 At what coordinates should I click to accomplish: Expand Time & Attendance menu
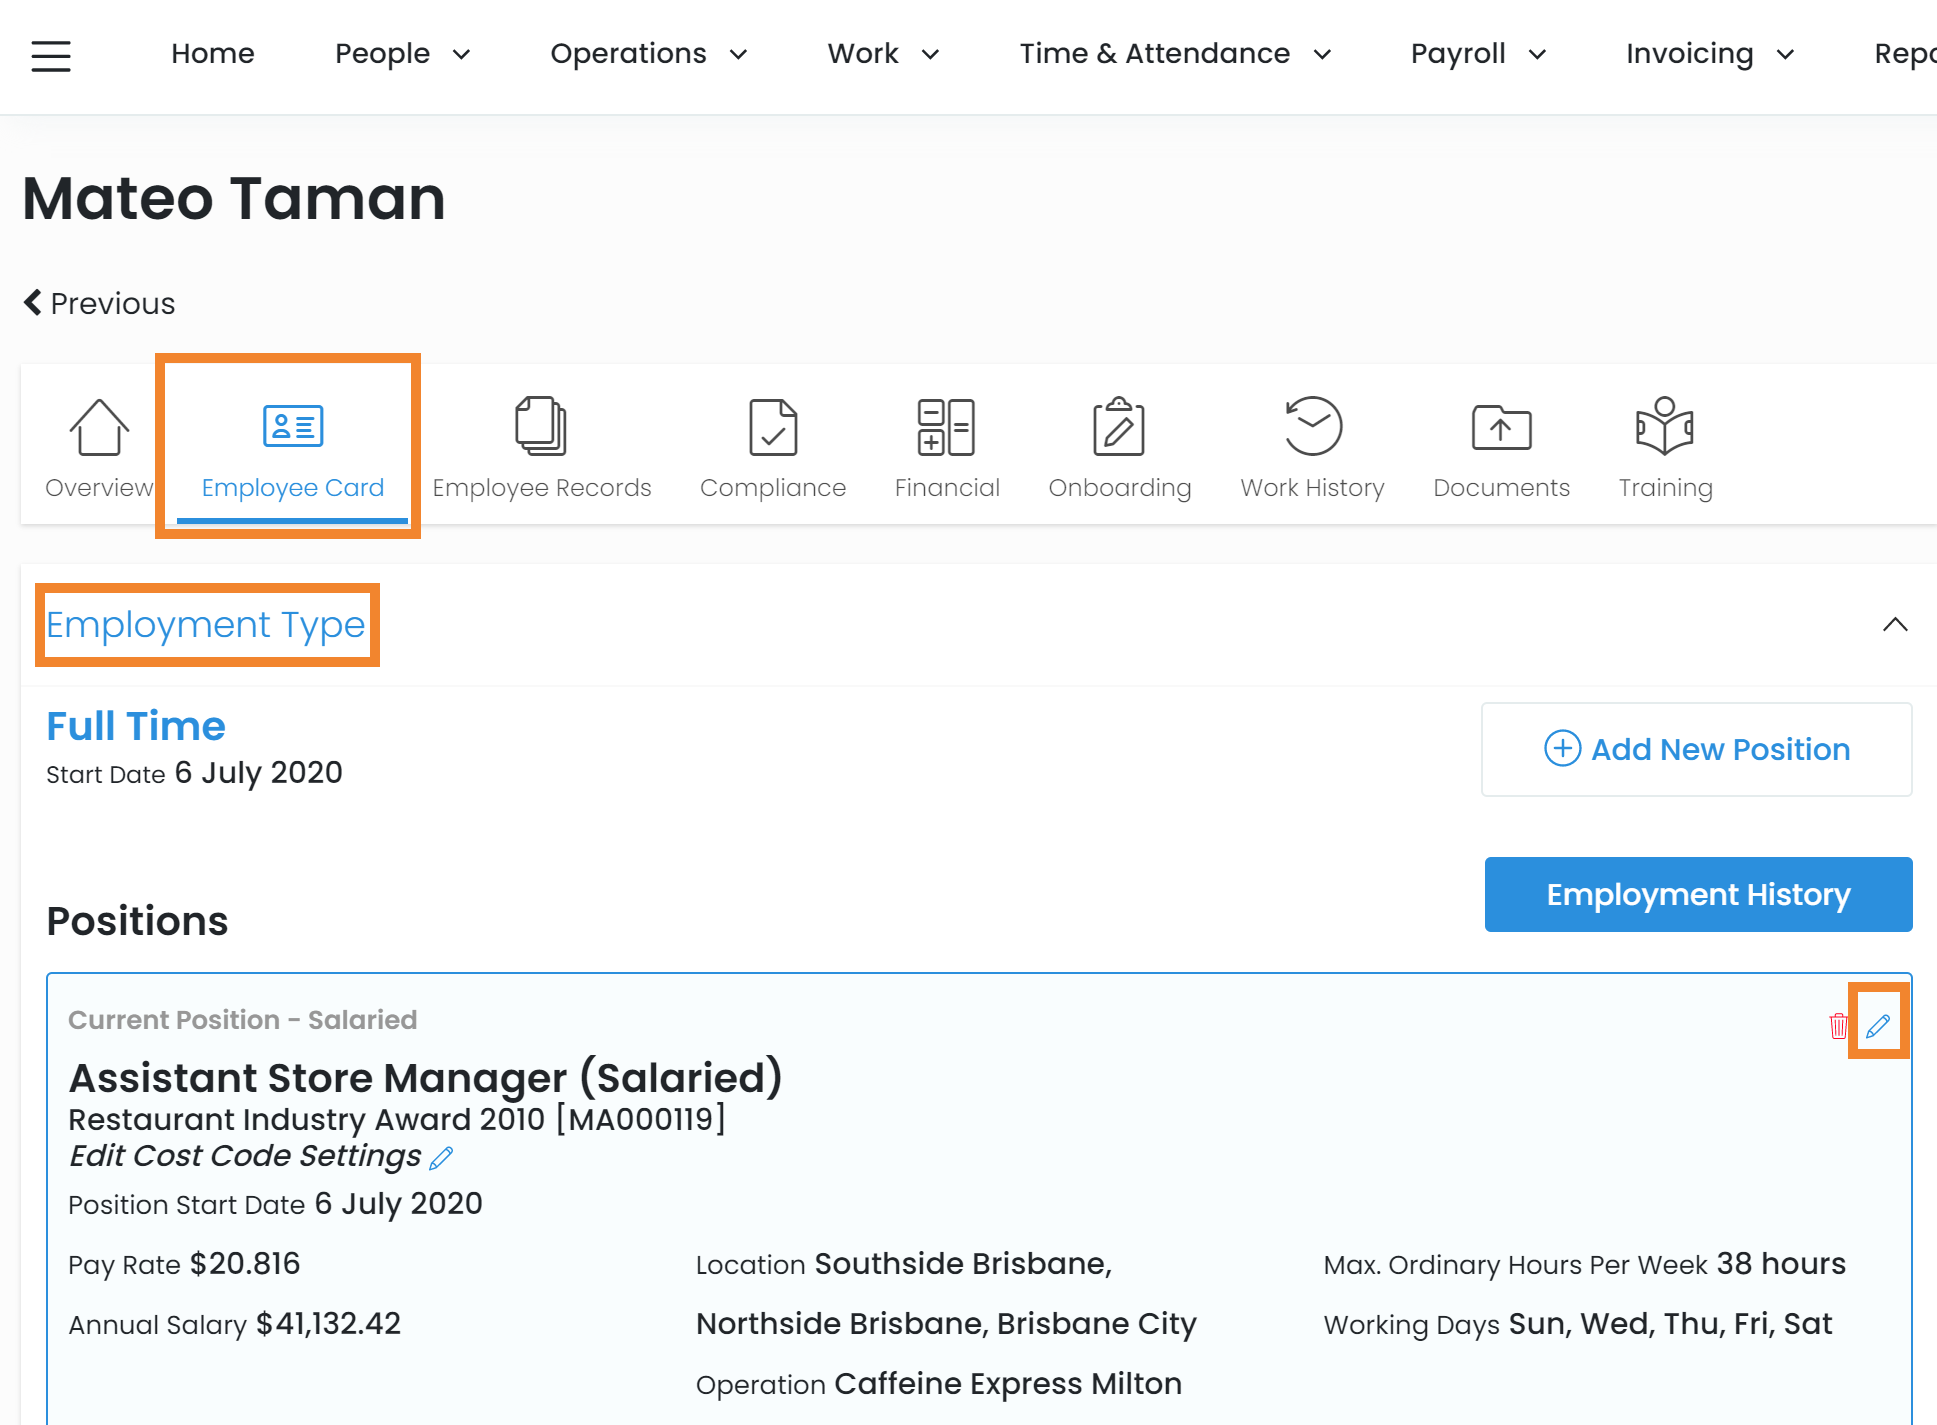click(x=1174, y=54)
